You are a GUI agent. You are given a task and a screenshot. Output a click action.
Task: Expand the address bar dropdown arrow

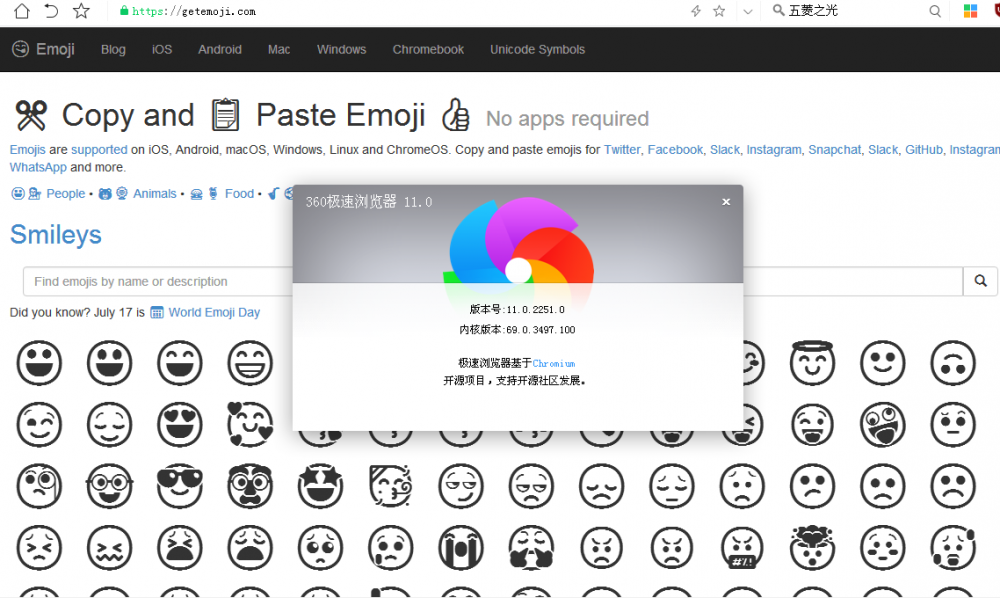[747, 11]
